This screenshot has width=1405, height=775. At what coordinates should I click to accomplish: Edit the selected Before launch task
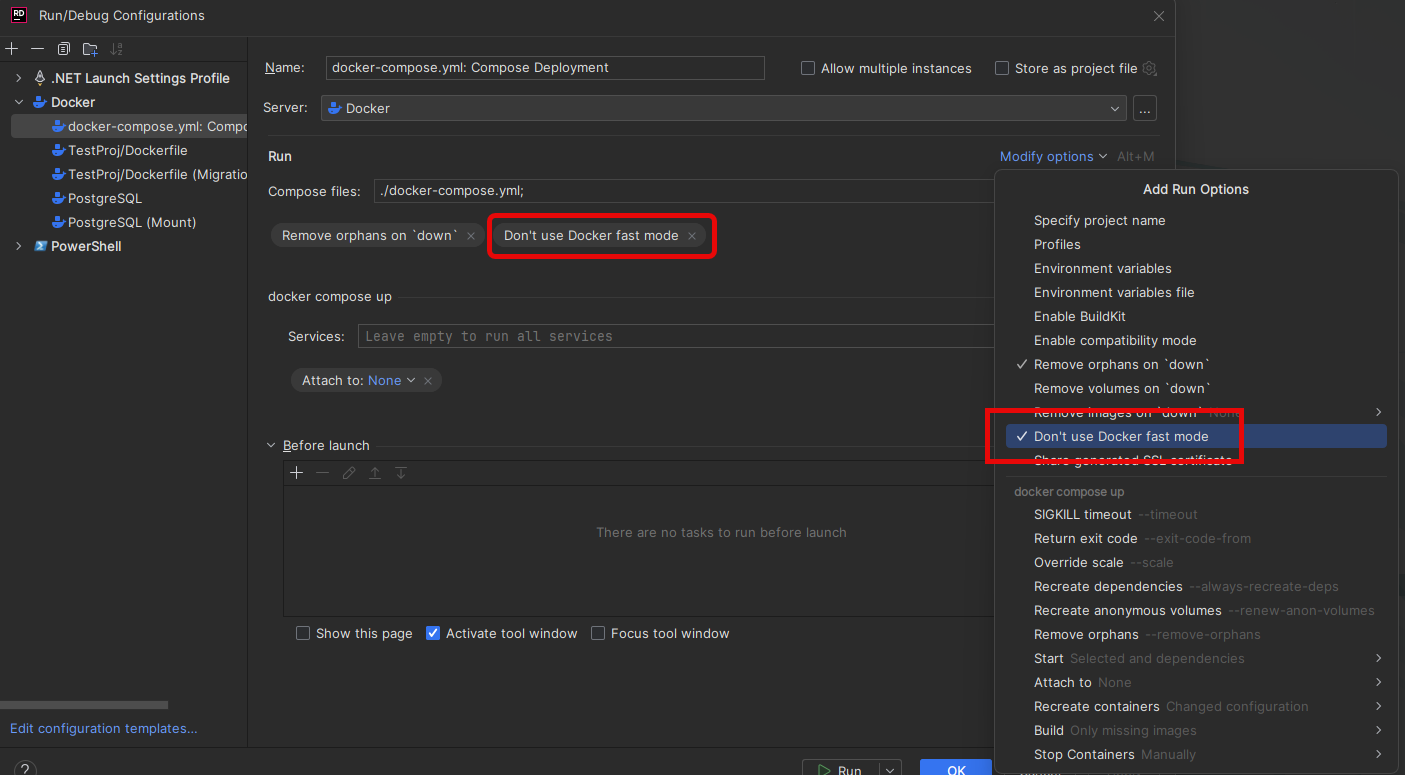(348, 473)
